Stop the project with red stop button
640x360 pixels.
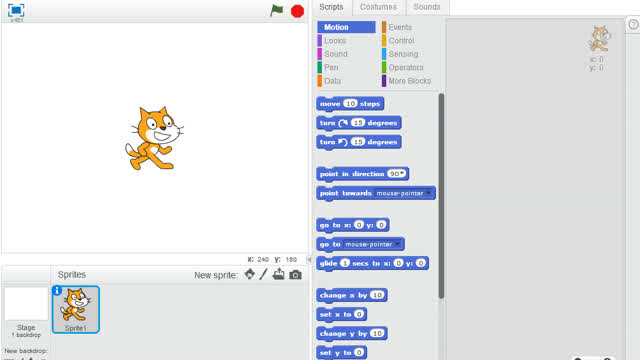coord(297,11)
